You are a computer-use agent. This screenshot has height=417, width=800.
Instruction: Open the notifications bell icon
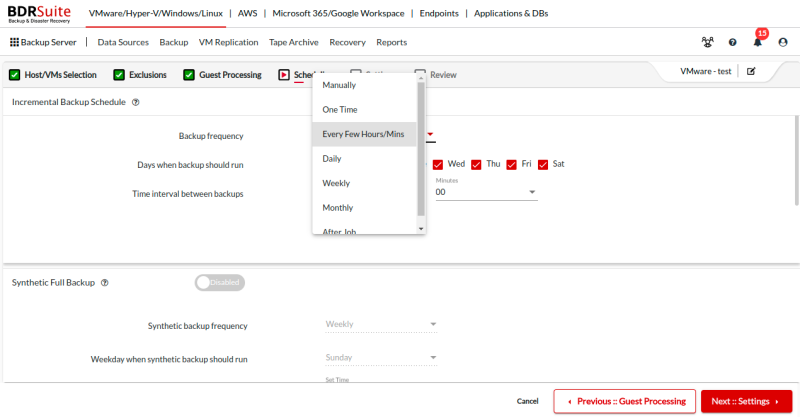click(x=757, y=43)
